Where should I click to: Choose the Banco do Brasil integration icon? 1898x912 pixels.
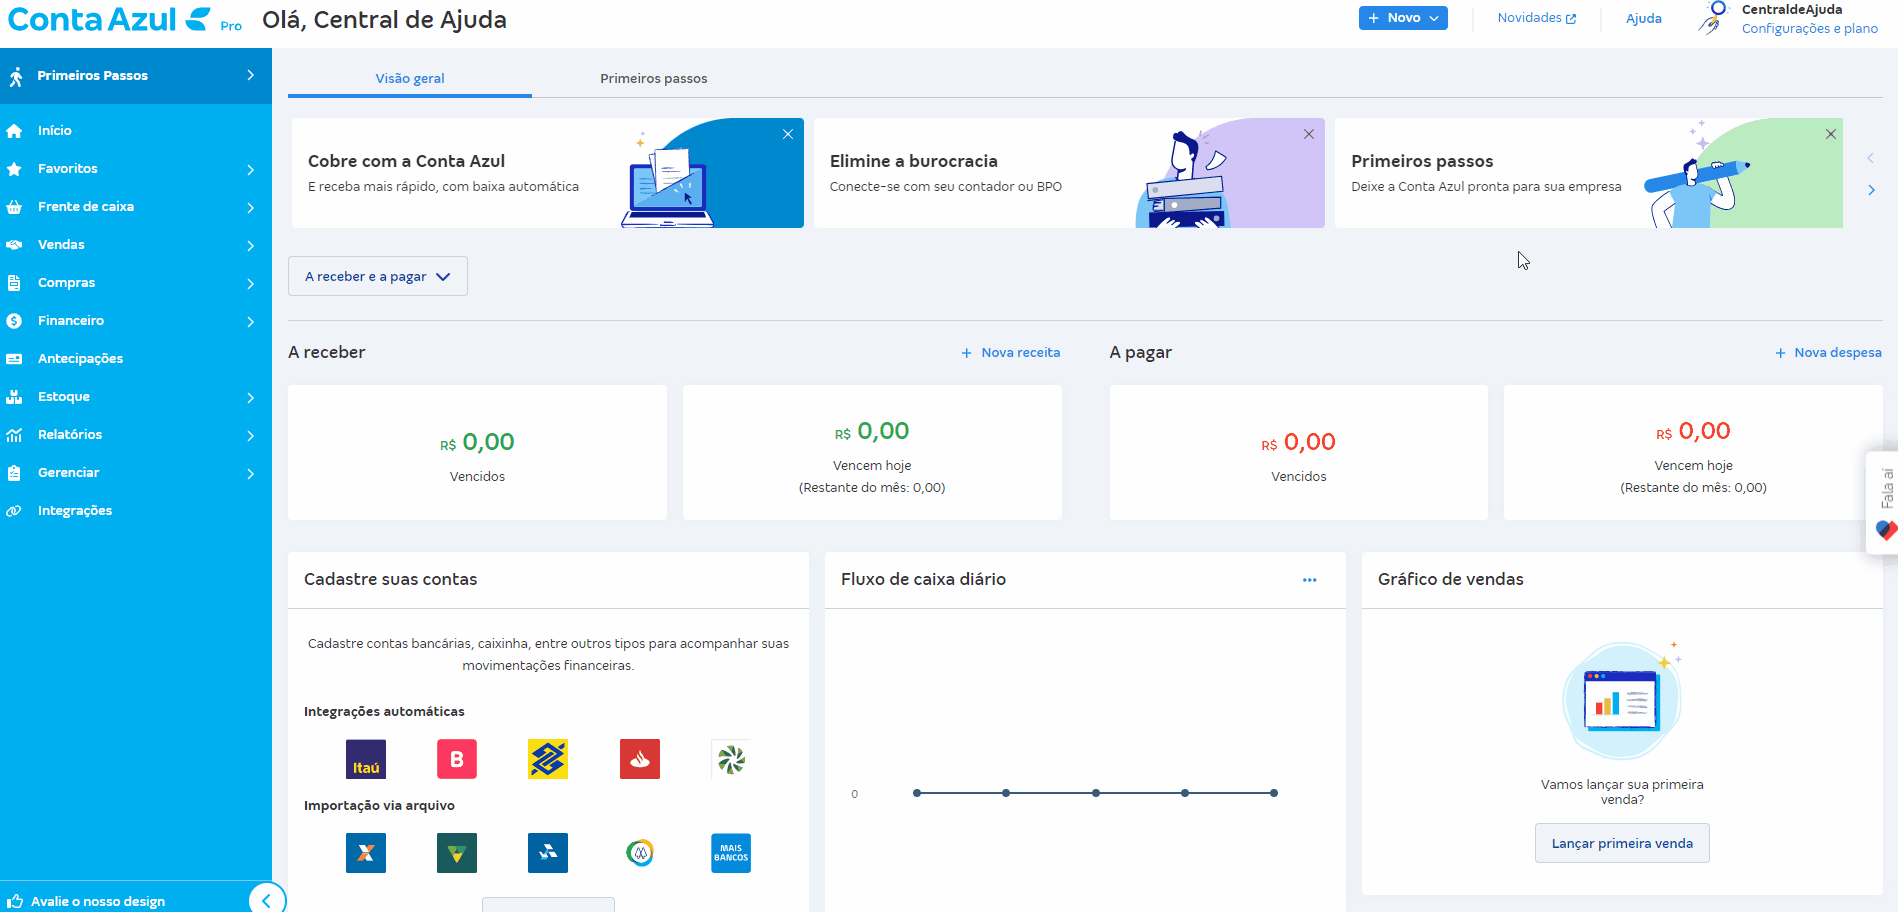point(548,759)
